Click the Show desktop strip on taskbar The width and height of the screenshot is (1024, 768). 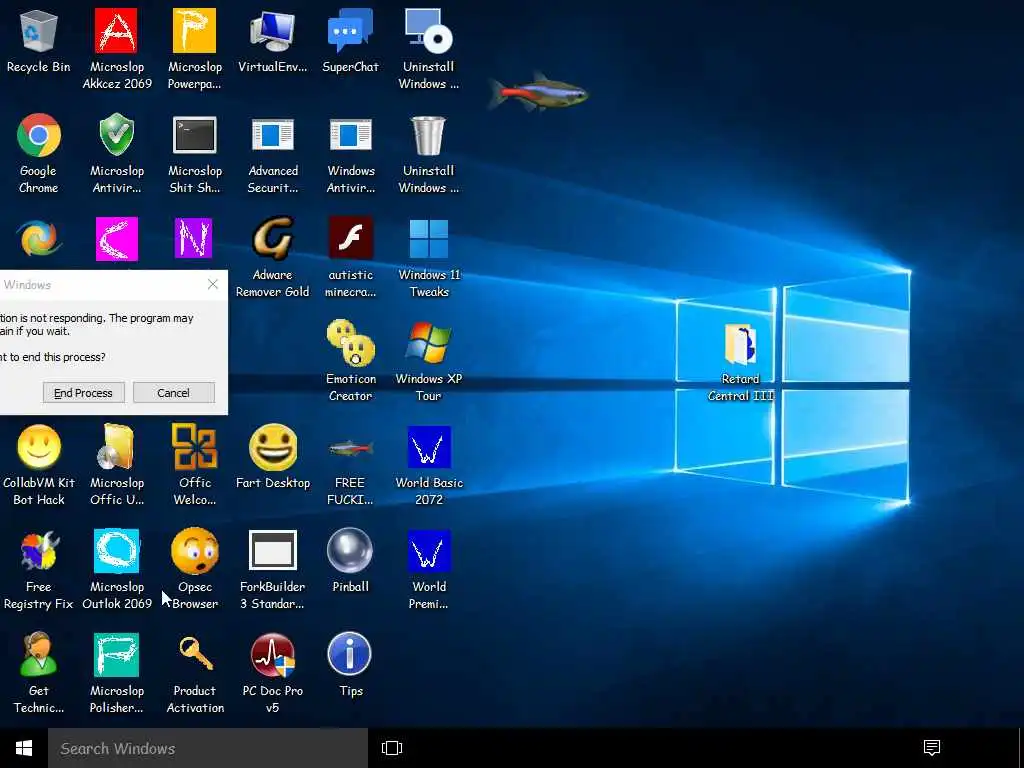(x=1020, y=748)
